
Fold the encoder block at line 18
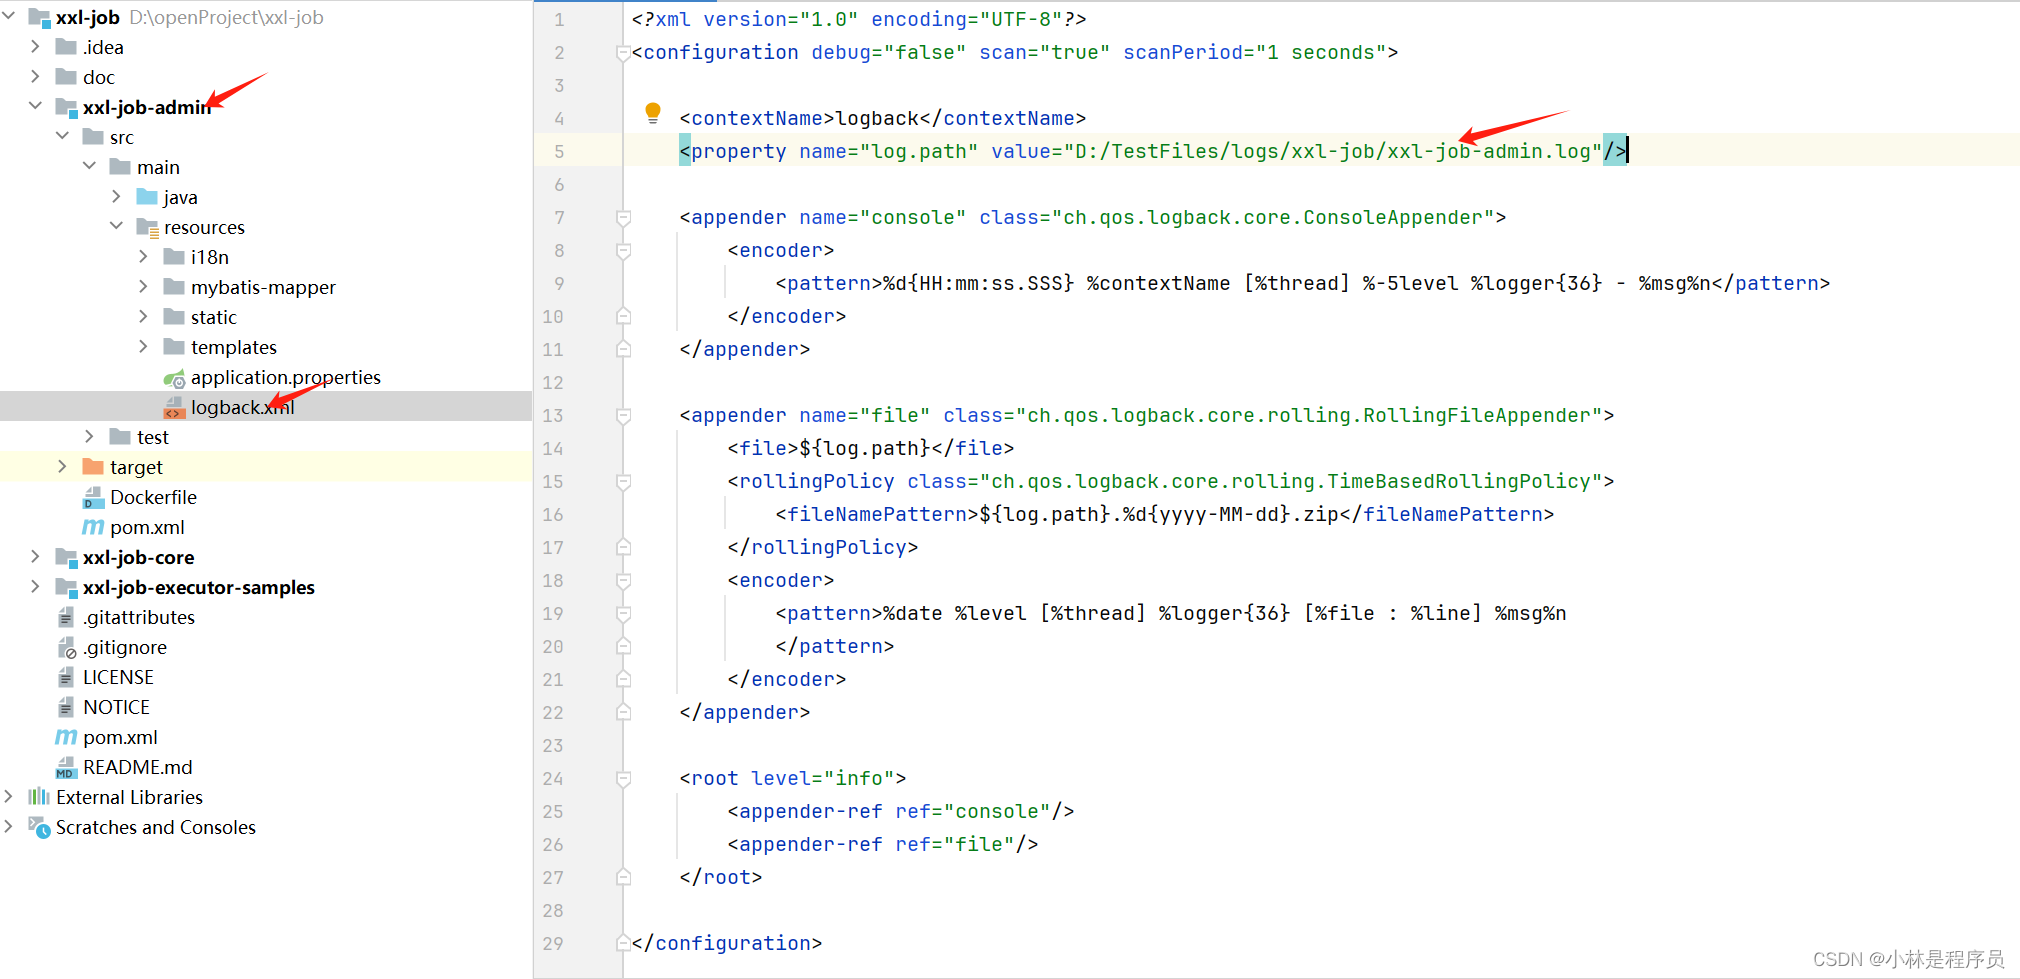point(623,580)
